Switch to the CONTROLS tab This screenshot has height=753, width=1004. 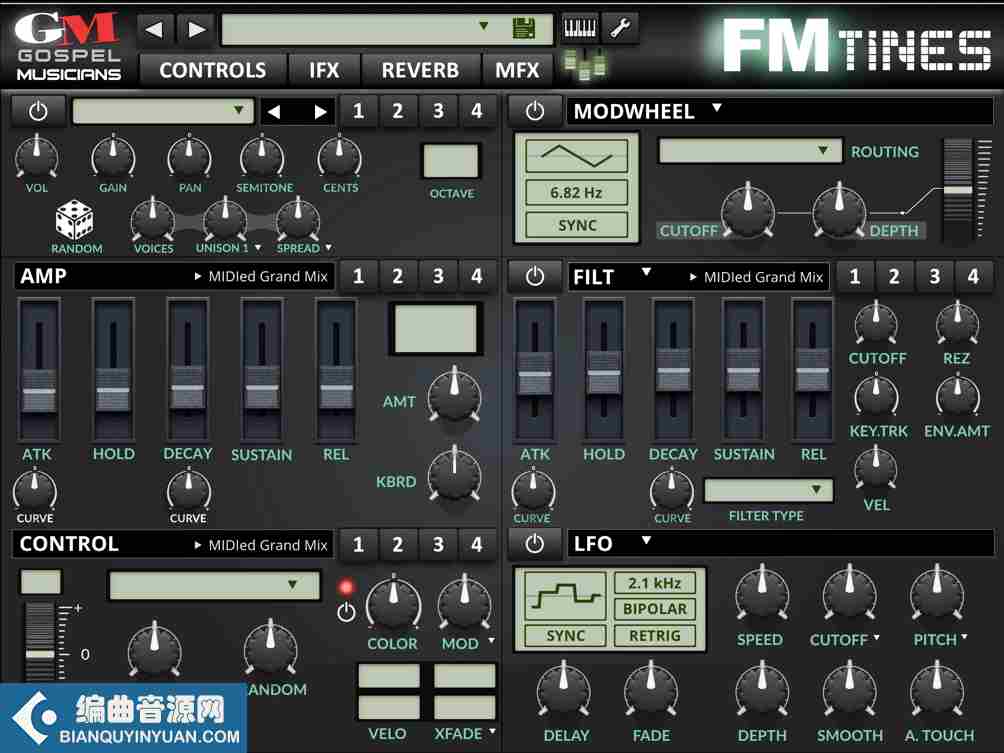[213, 69]
